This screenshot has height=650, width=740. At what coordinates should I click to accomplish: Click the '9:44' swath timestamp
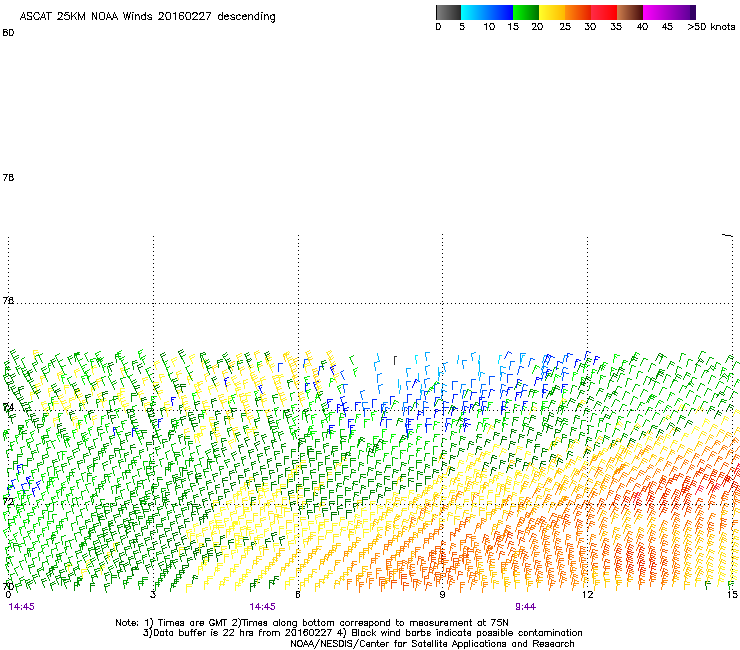(525, 607)
